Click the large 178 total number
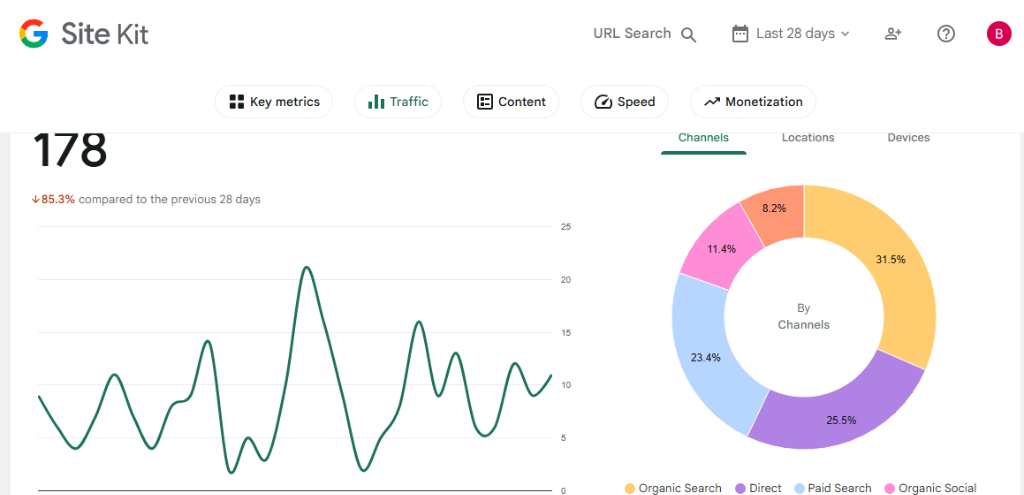Screen dimensions: 1024x495 point(70,149)
